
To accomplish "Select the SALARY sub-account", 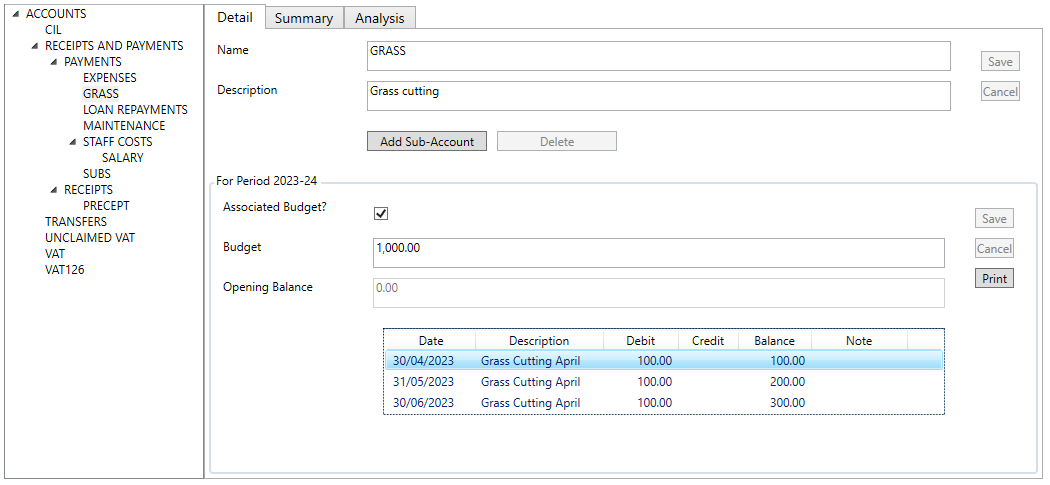I will coord(123,158).
